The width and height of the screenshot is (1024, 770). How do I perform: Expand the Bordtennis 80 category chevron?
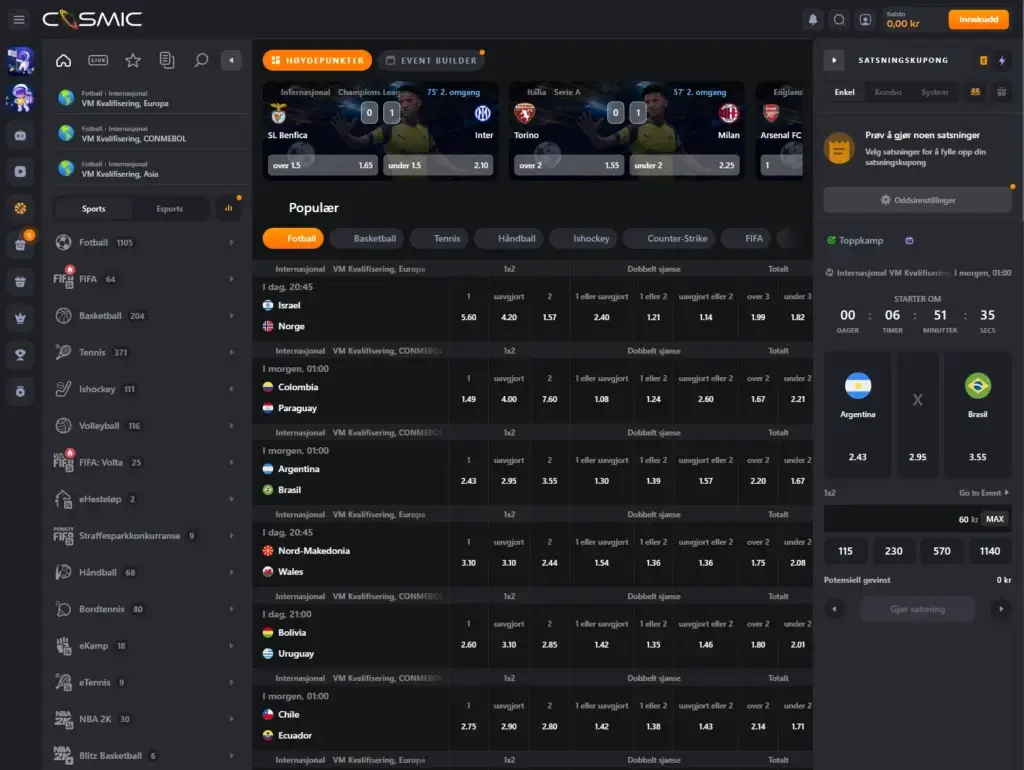coord(231,609)
